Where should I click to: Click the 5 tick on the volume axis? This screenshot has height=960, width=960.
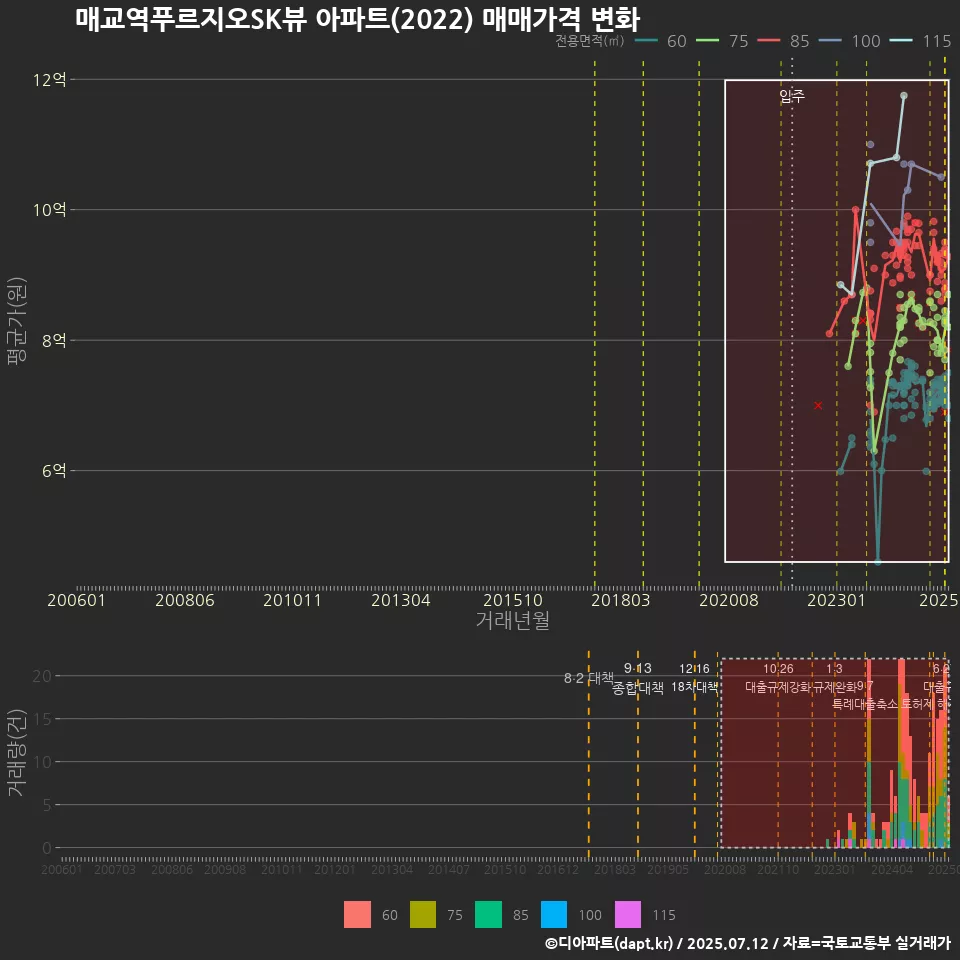[47, 804]
